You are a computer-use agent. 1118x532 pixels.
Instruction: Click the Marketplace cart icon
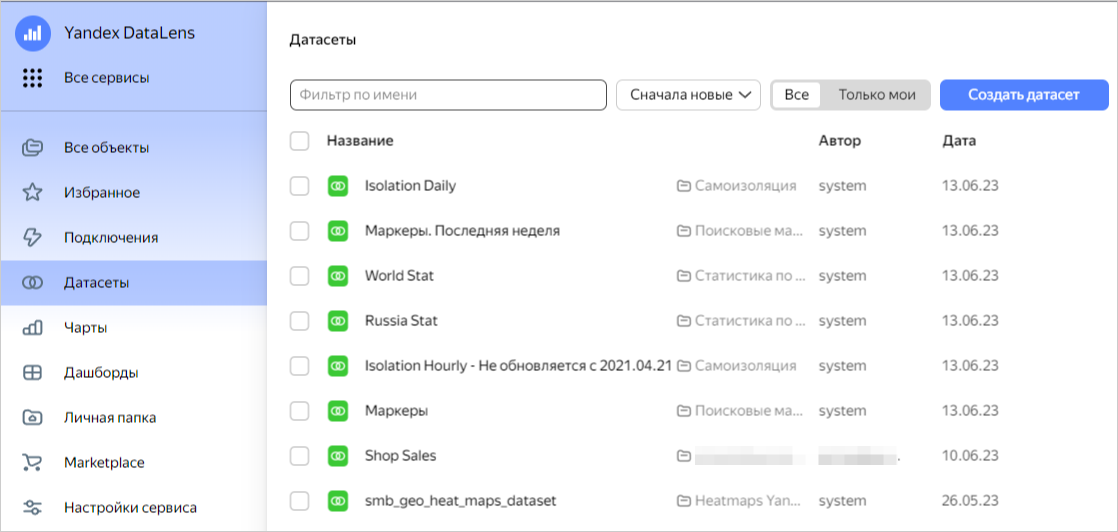click(33, 463)
